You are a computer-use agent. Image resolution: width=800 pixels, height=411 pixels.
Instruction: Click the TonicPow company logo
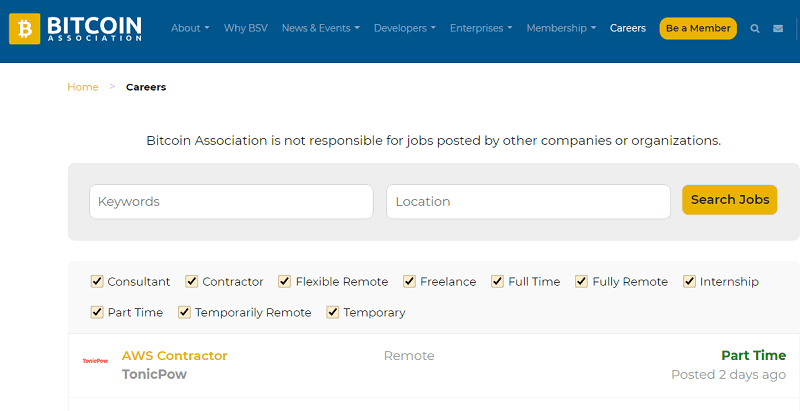coord(95,361)
